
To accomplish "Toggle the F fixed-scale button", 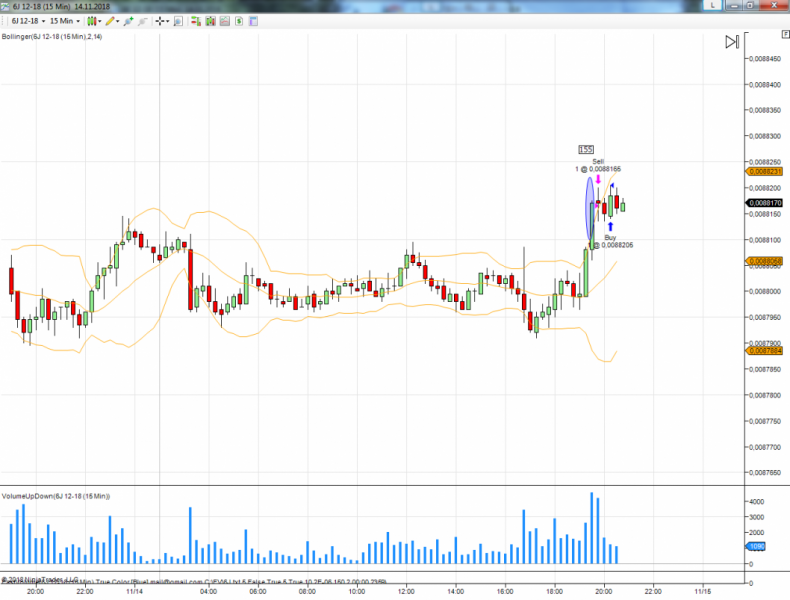I will click(x=785, y=34).
